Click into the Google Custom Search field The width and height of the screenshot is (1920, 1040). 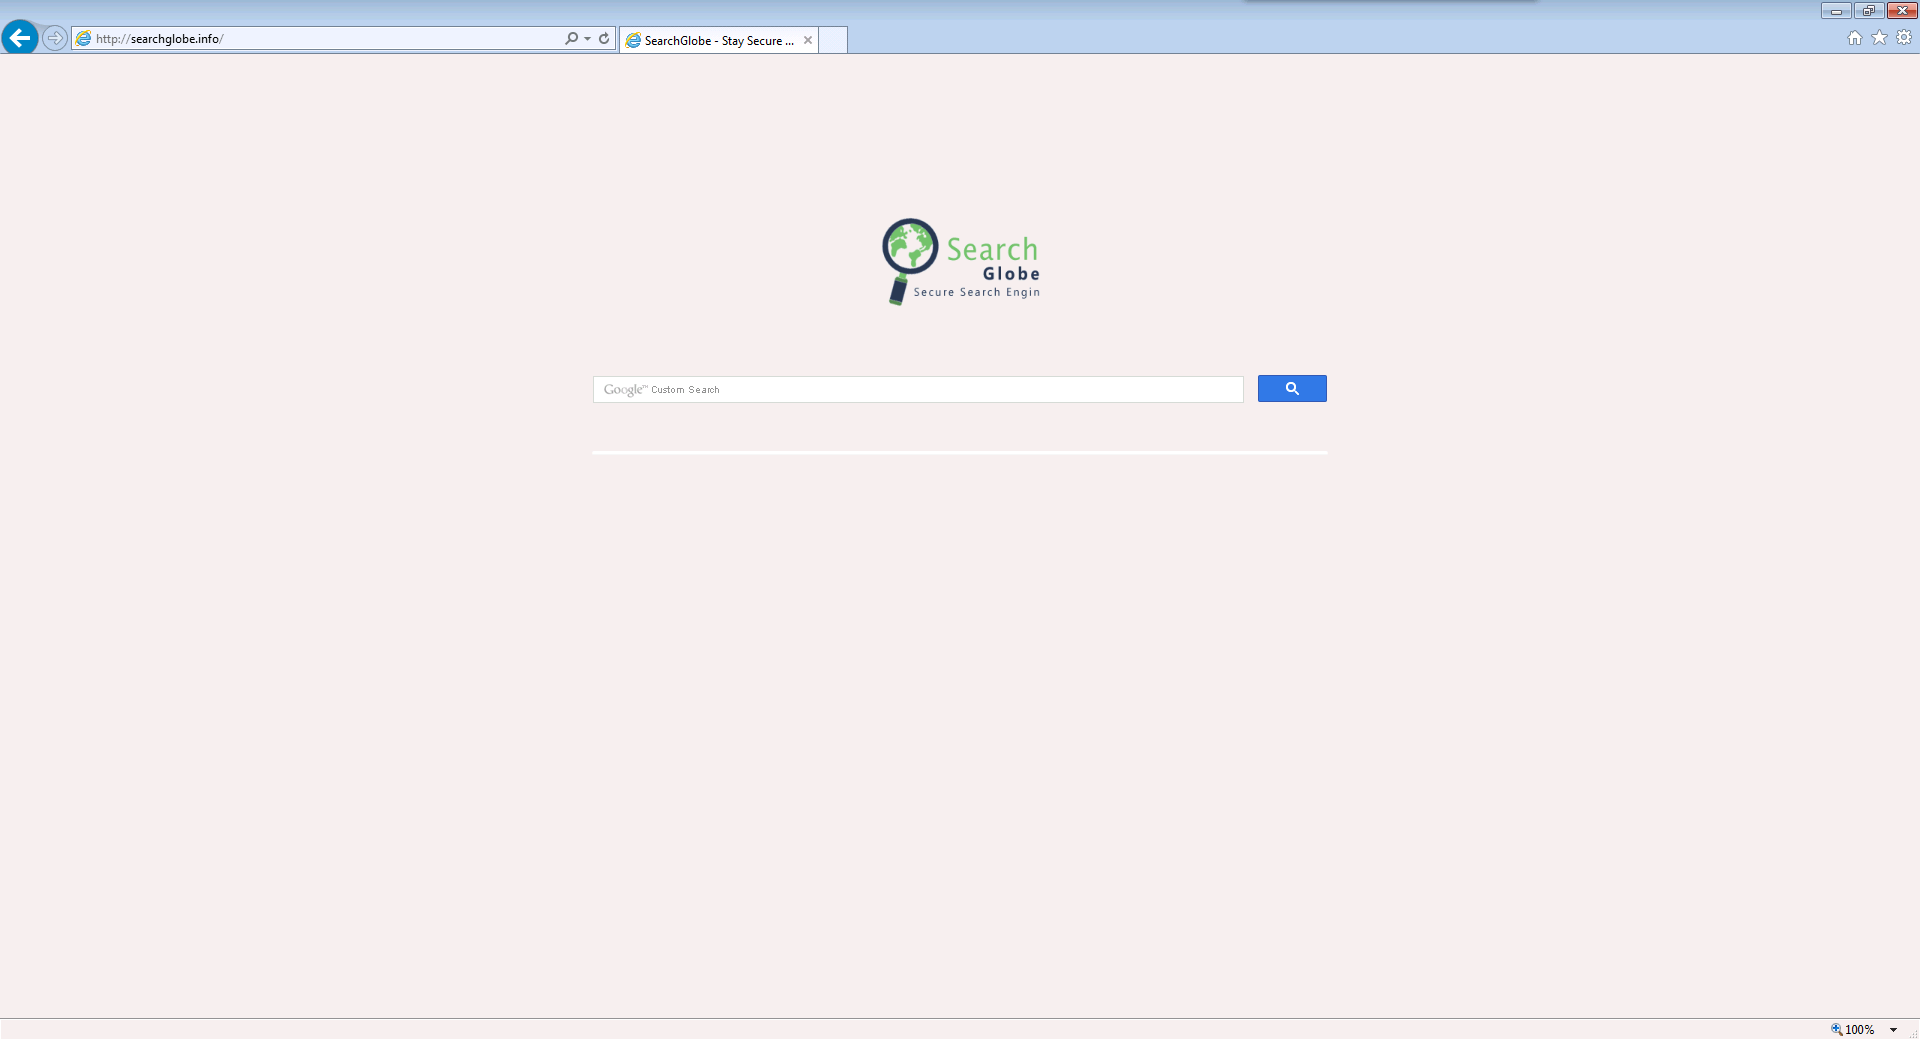tap(918, 389)
